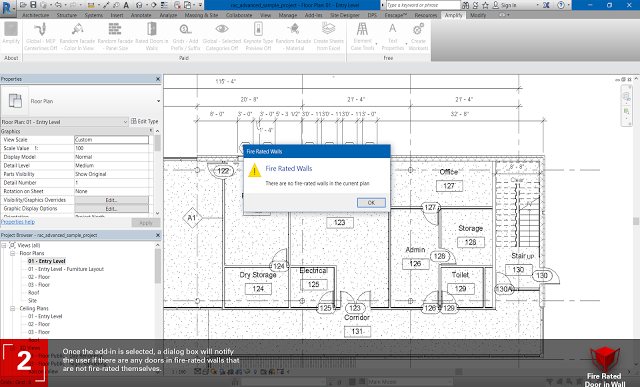This screenshot has width=640, height=387.
Task: Open the Floor Plan type selector dropdown
Action: tap(158, 101)
